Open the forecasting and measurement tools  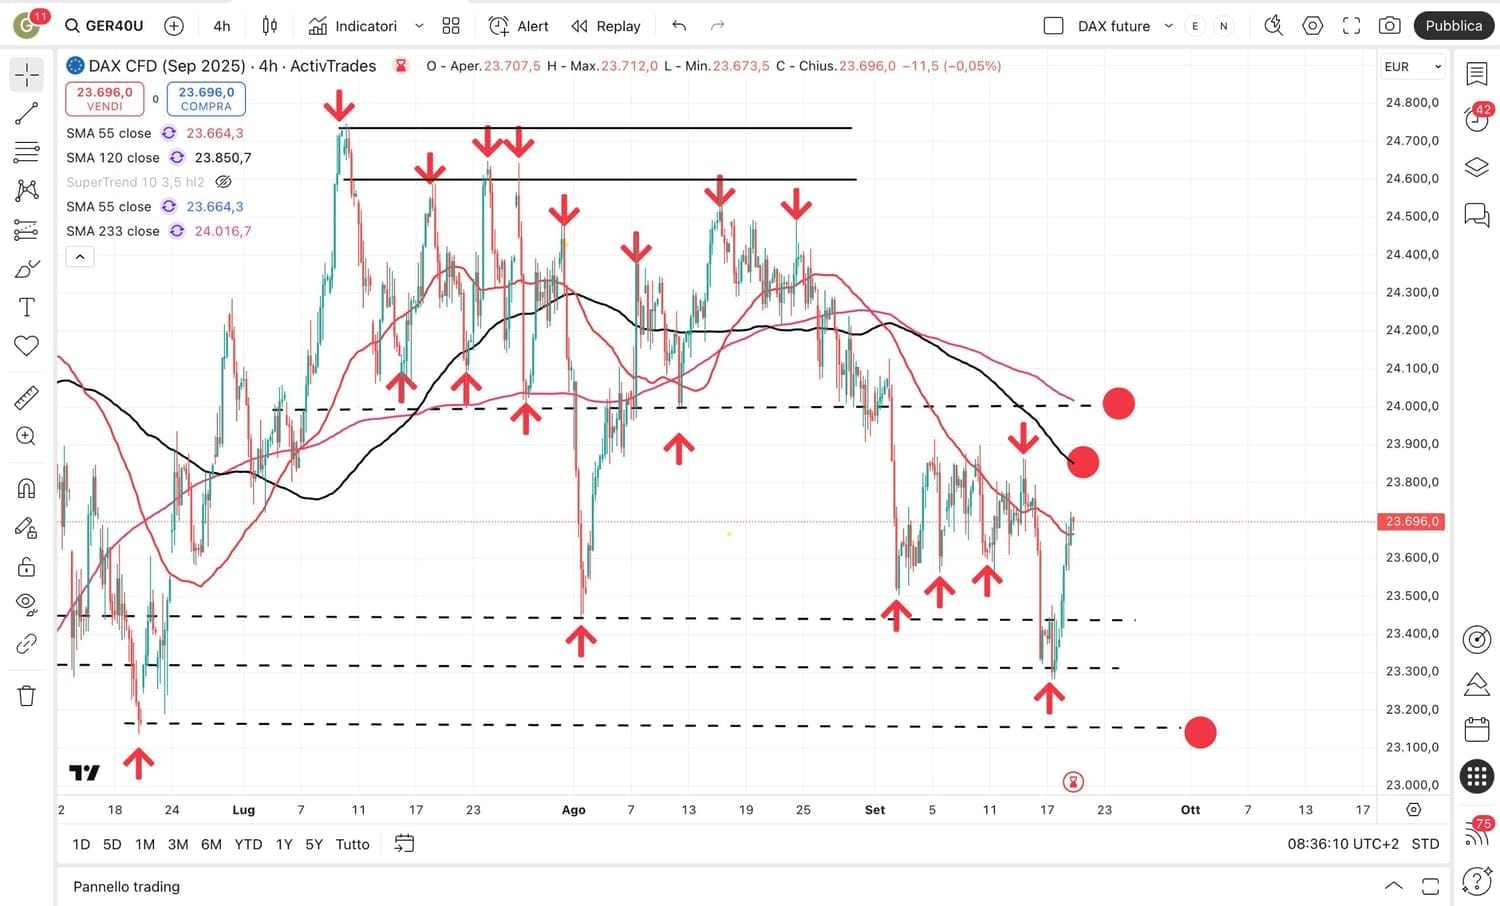pos(27,231)
